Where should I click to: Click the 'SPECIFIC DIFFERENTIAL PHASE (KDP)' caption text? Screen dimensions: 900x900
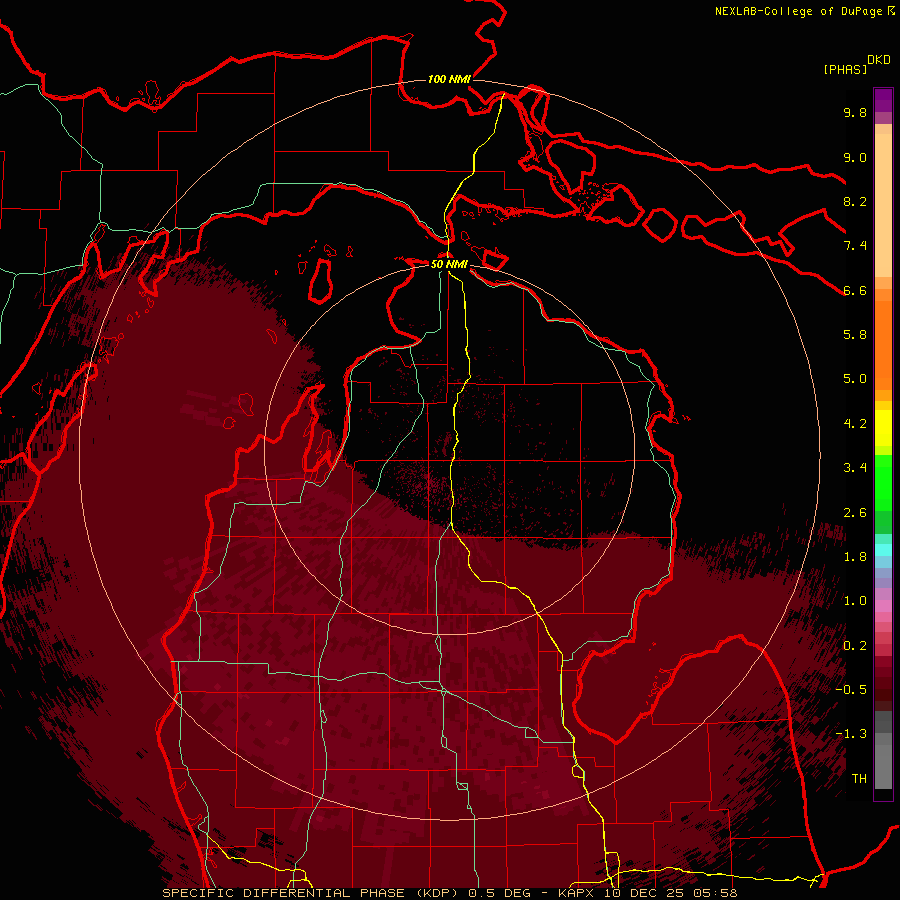click(x=311, y=893)
